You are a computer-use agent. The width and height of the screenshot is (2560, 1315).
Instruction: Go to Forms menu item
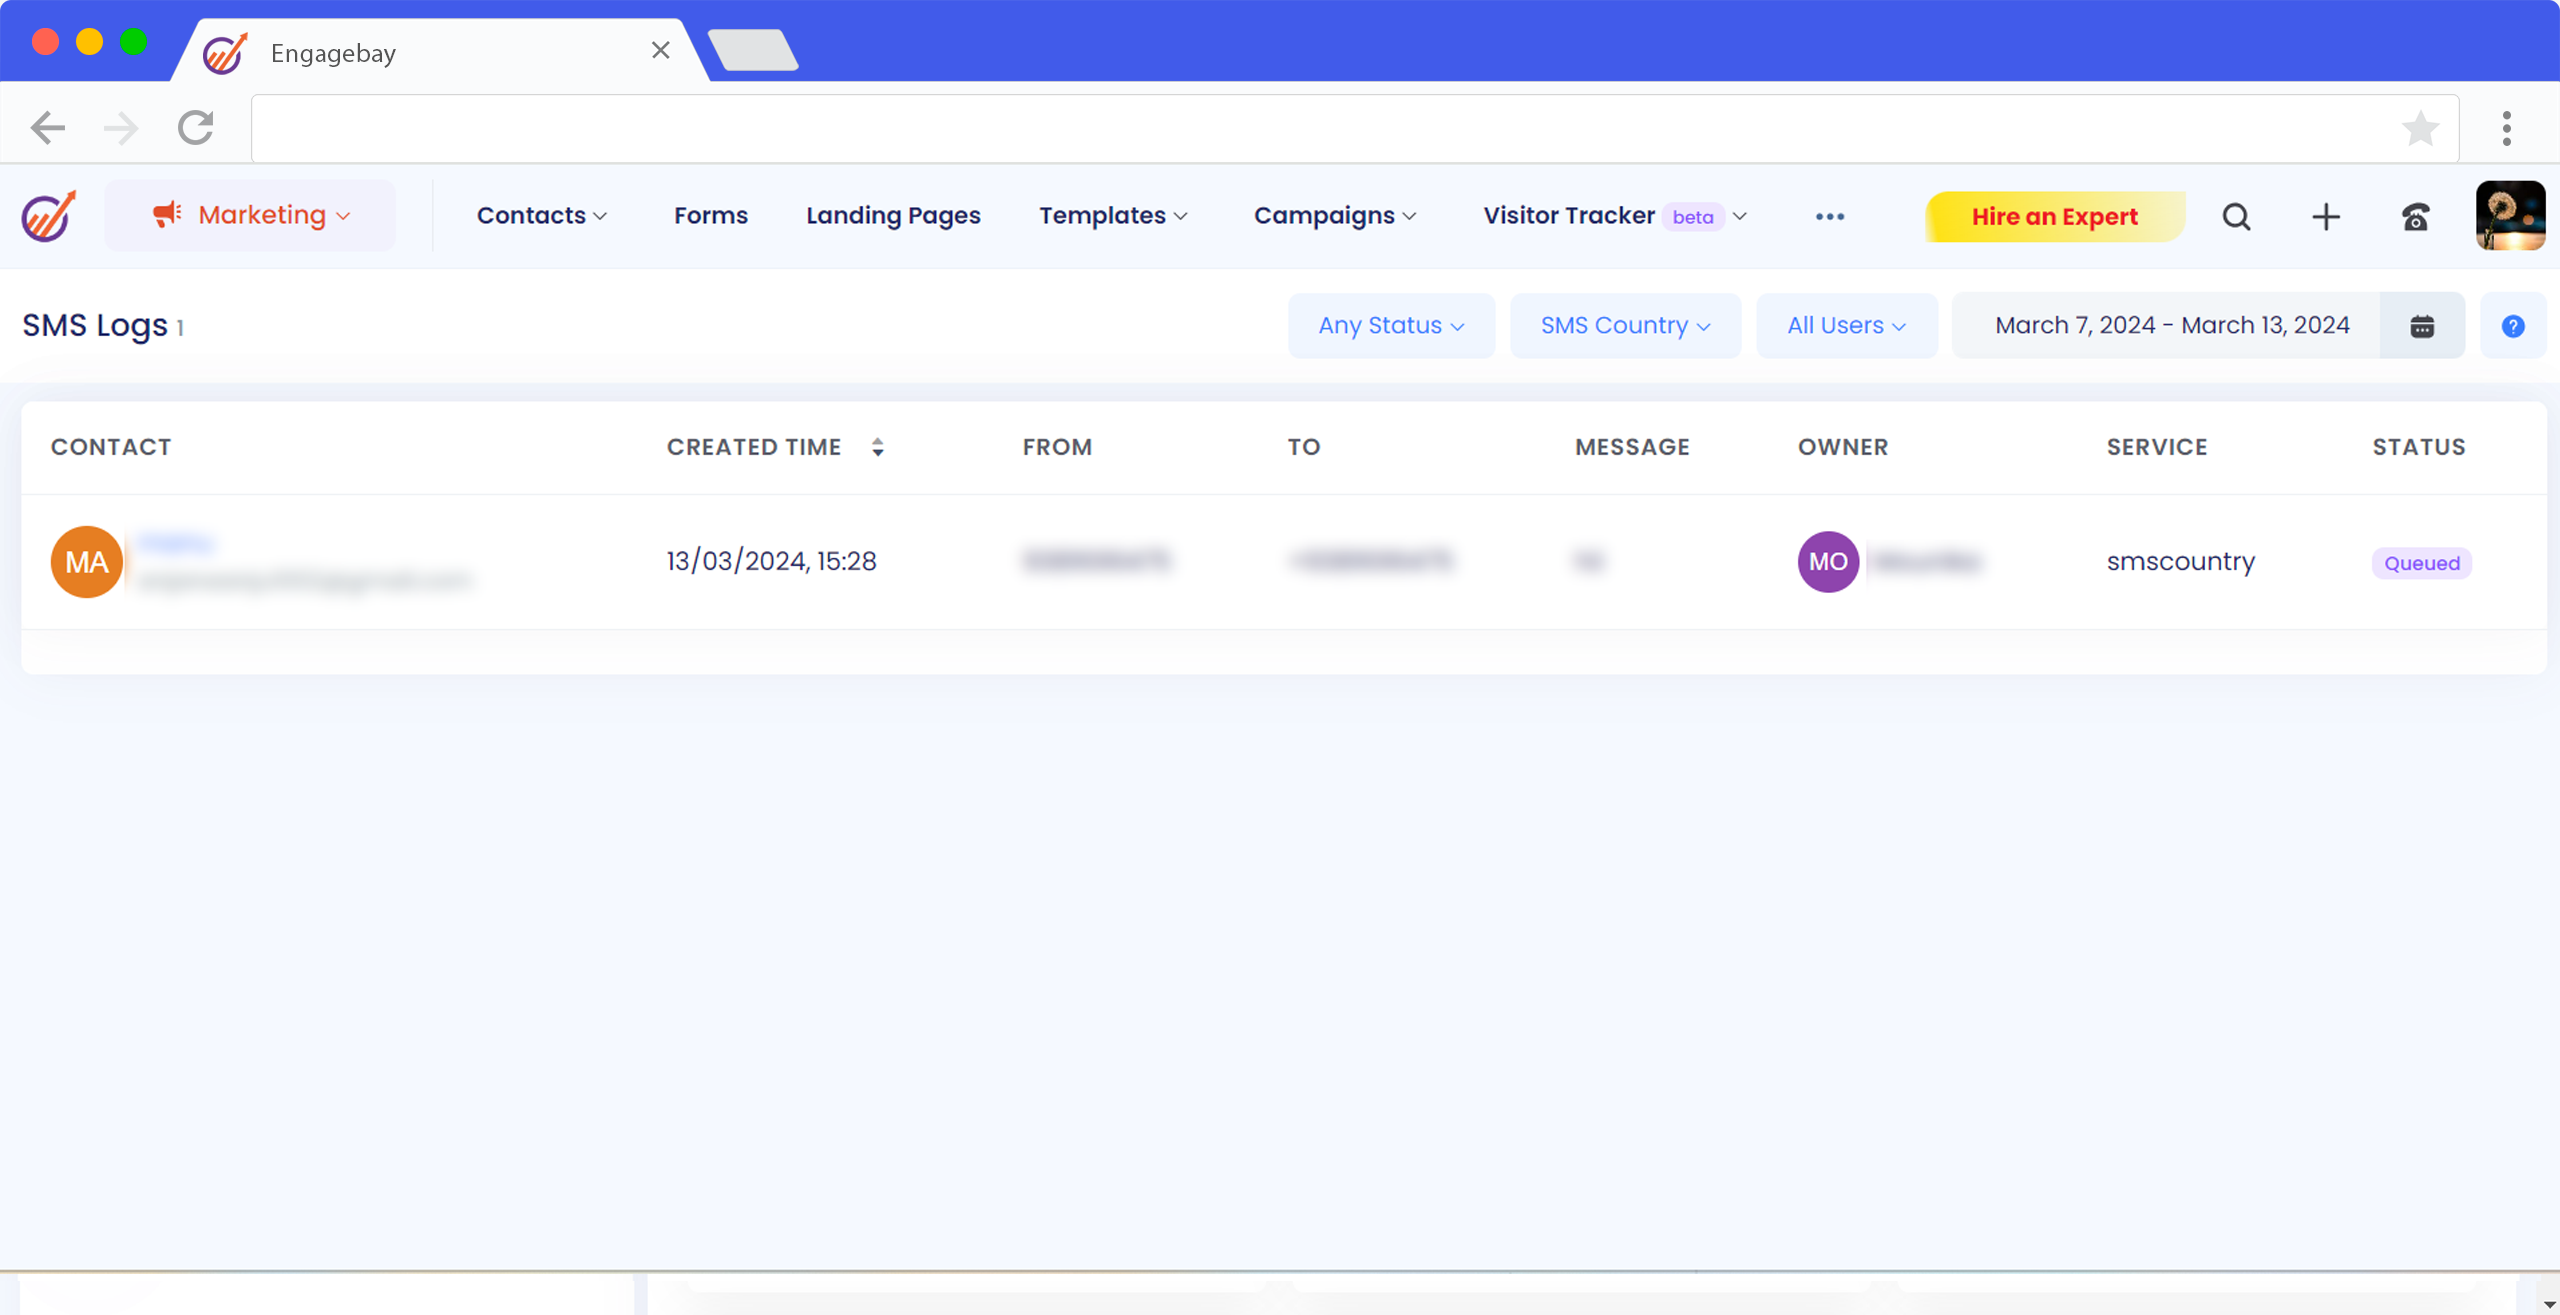(710, 216)
